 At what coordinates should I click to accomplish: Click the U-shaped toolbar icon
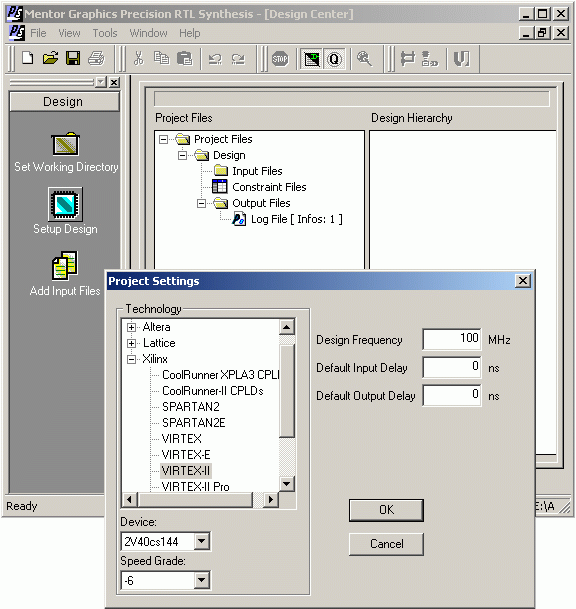(x=462, y=59)
